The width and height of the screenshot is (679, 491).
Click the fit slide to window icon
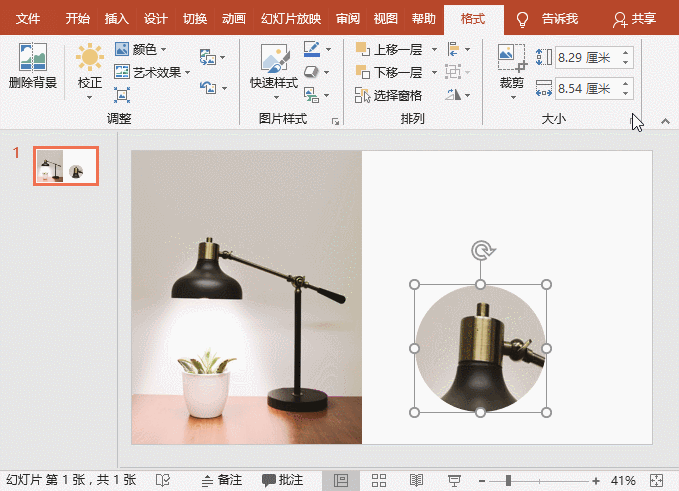point(656,480)
